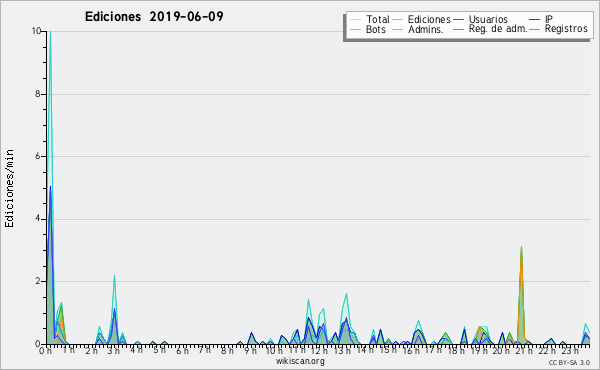Click the "9 h" x-axis label
This screenshot has height=370, width=600.
point(250,350)
